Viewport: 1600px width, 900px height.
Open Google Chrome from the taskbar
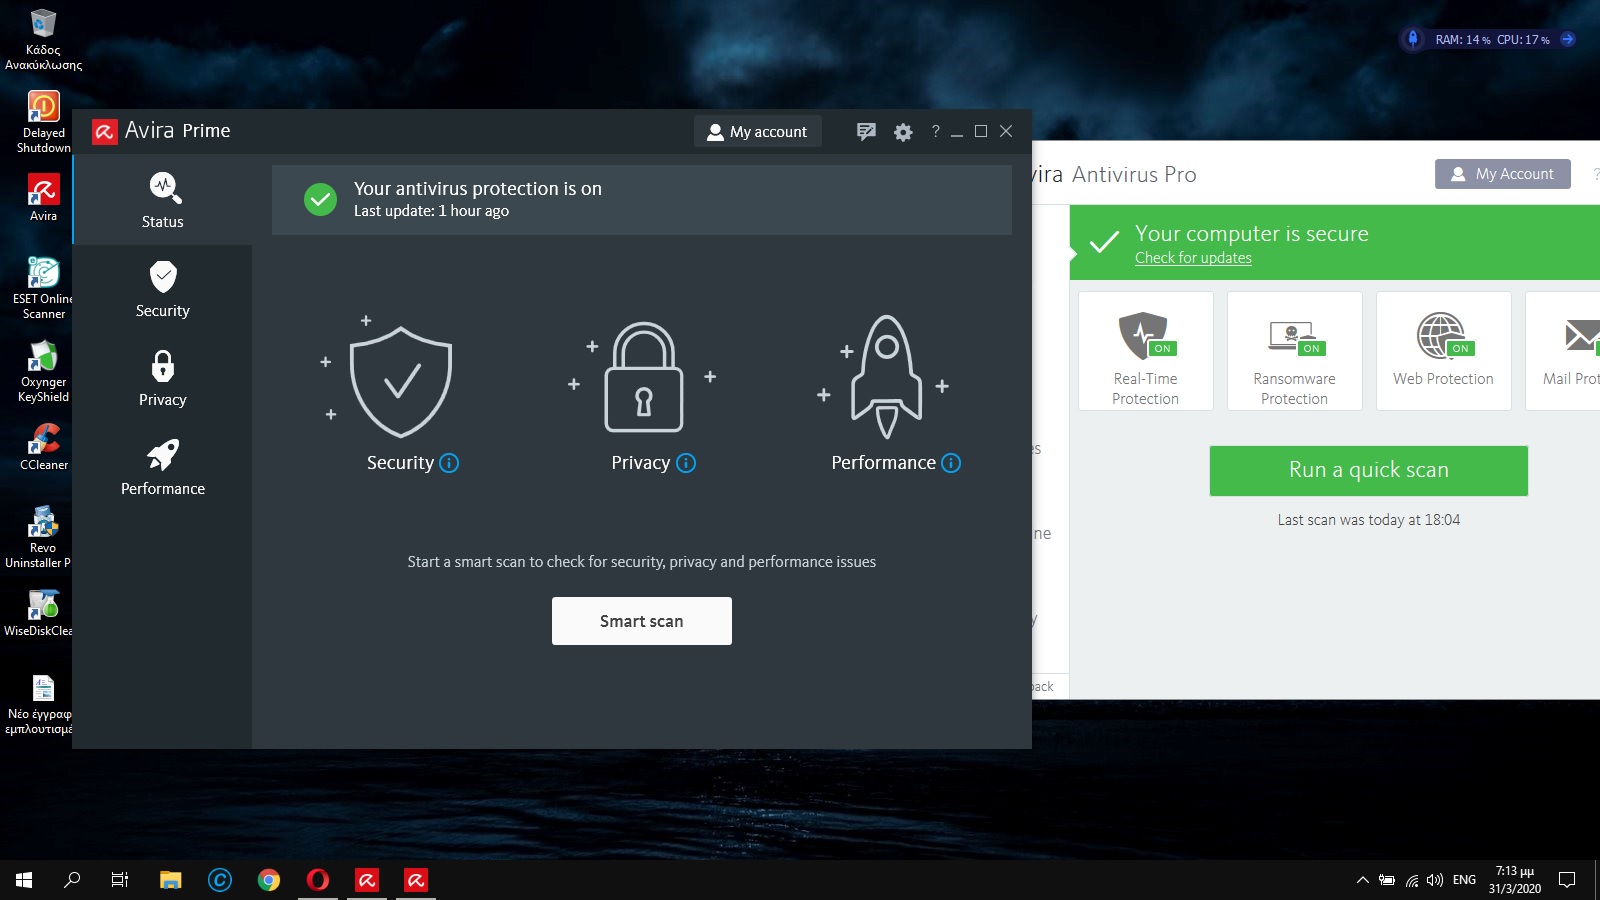coord(268,880)
